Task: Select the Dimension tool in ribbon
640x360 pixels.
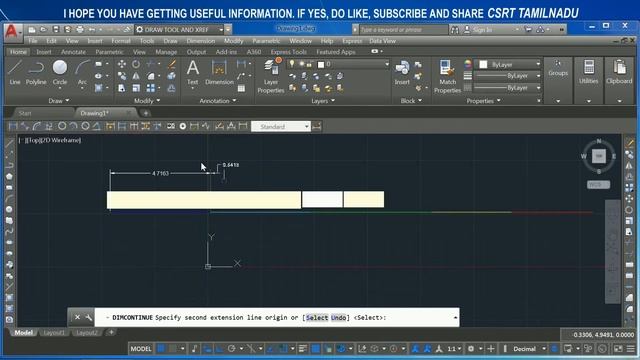Action: coord(219,72)
